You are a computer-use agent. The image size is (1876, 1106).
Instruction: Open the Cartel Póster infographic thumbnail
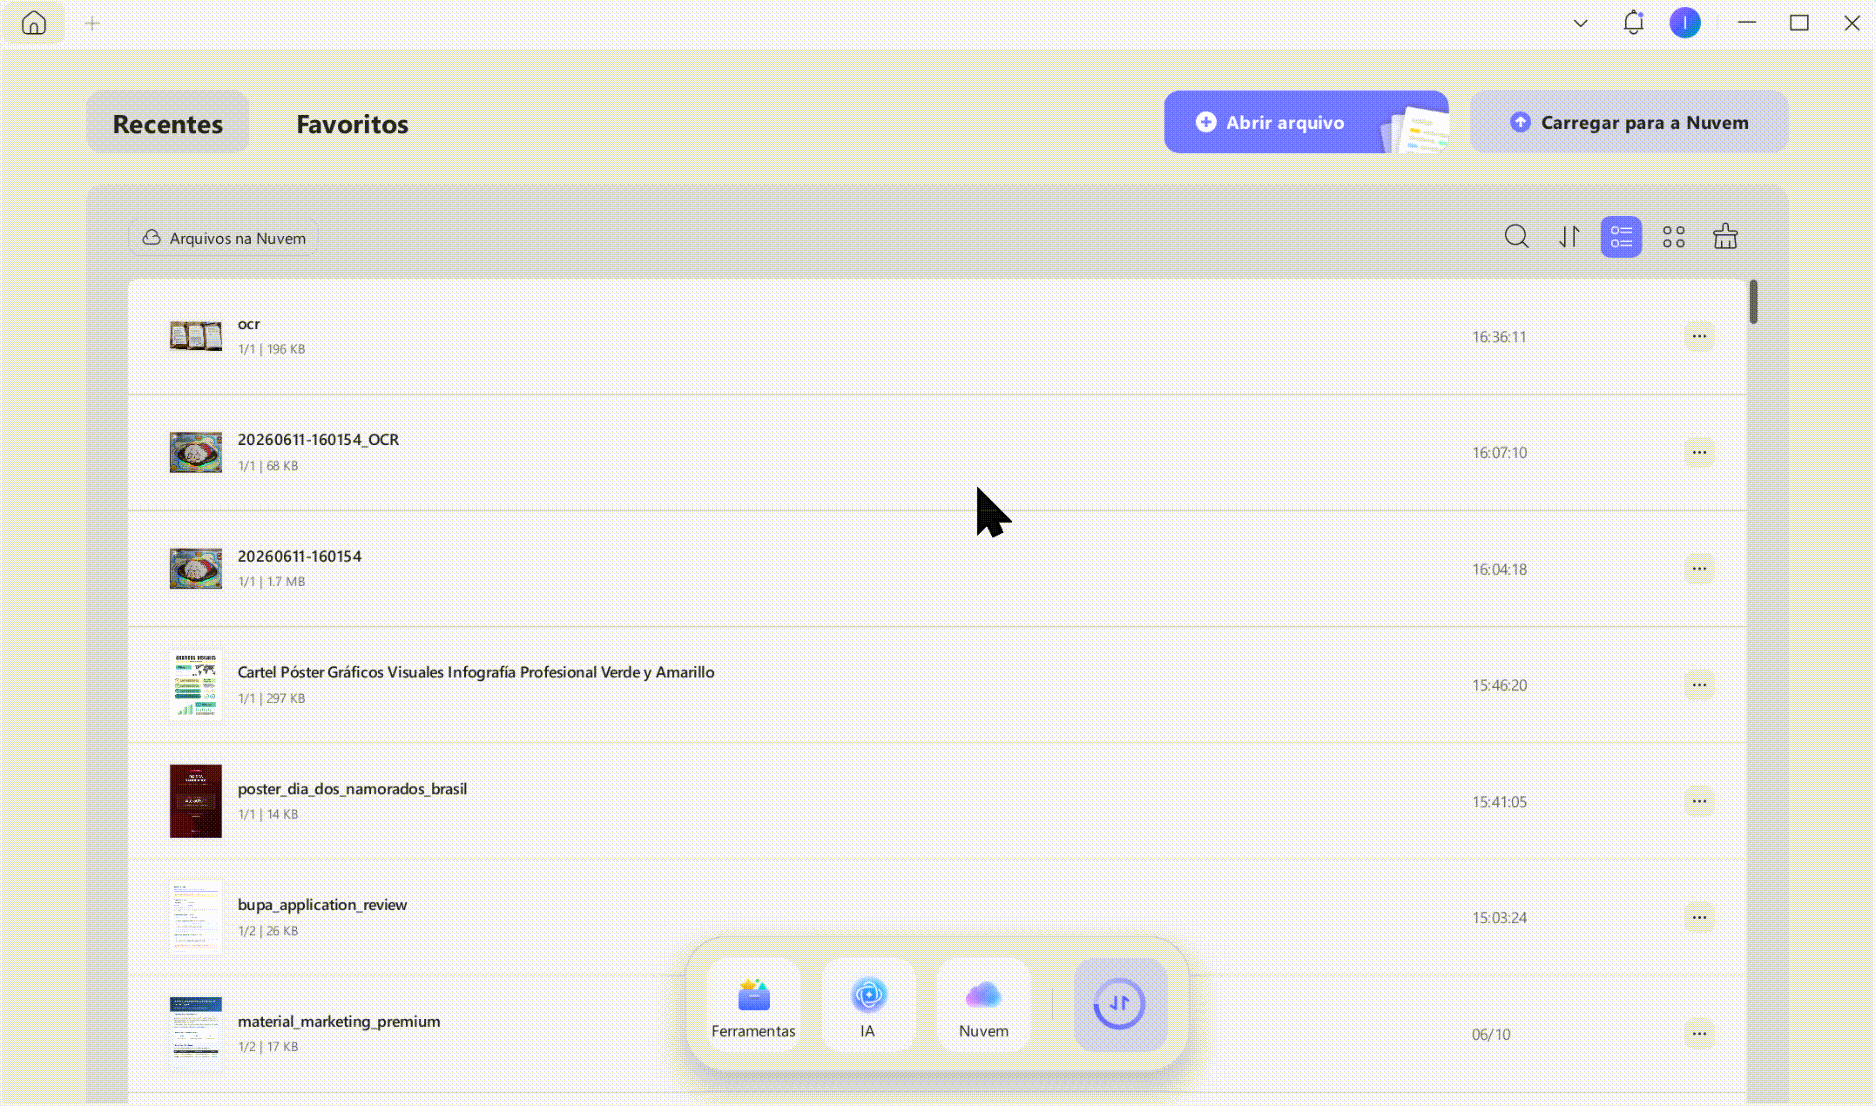pyautogui.click(x=196, y=685)
